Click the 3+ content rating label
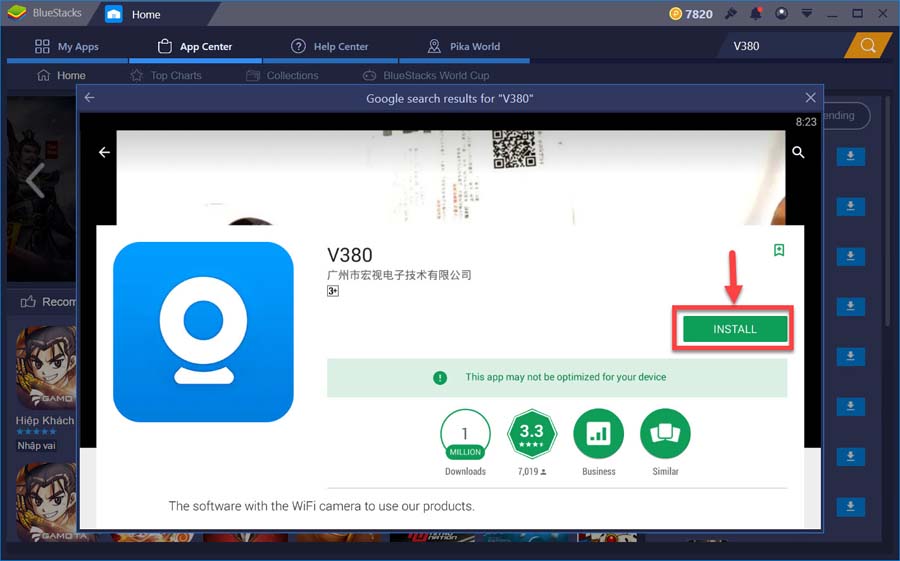Screen dimensions: 900x561 [333, 291]
